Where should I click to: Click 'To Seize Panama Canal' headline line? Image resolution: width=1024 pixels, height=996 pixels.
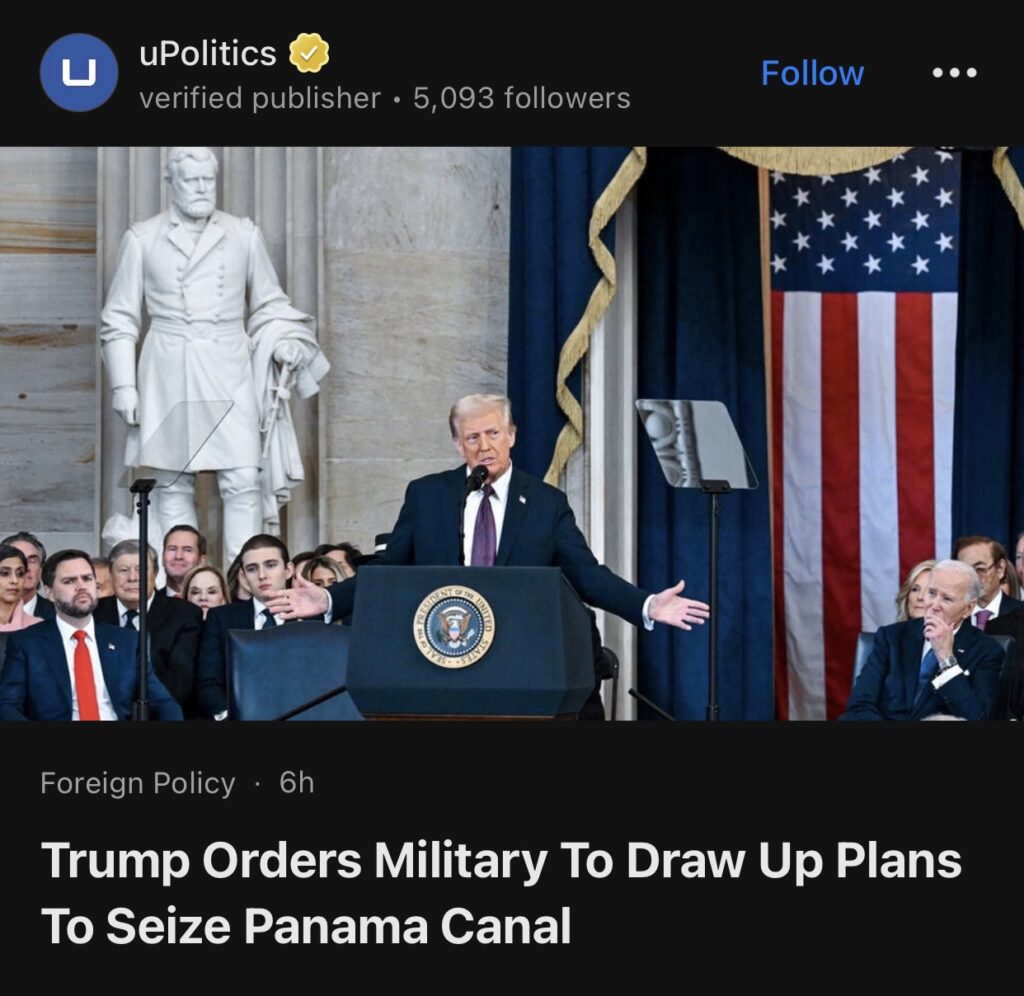coord(306,925)
